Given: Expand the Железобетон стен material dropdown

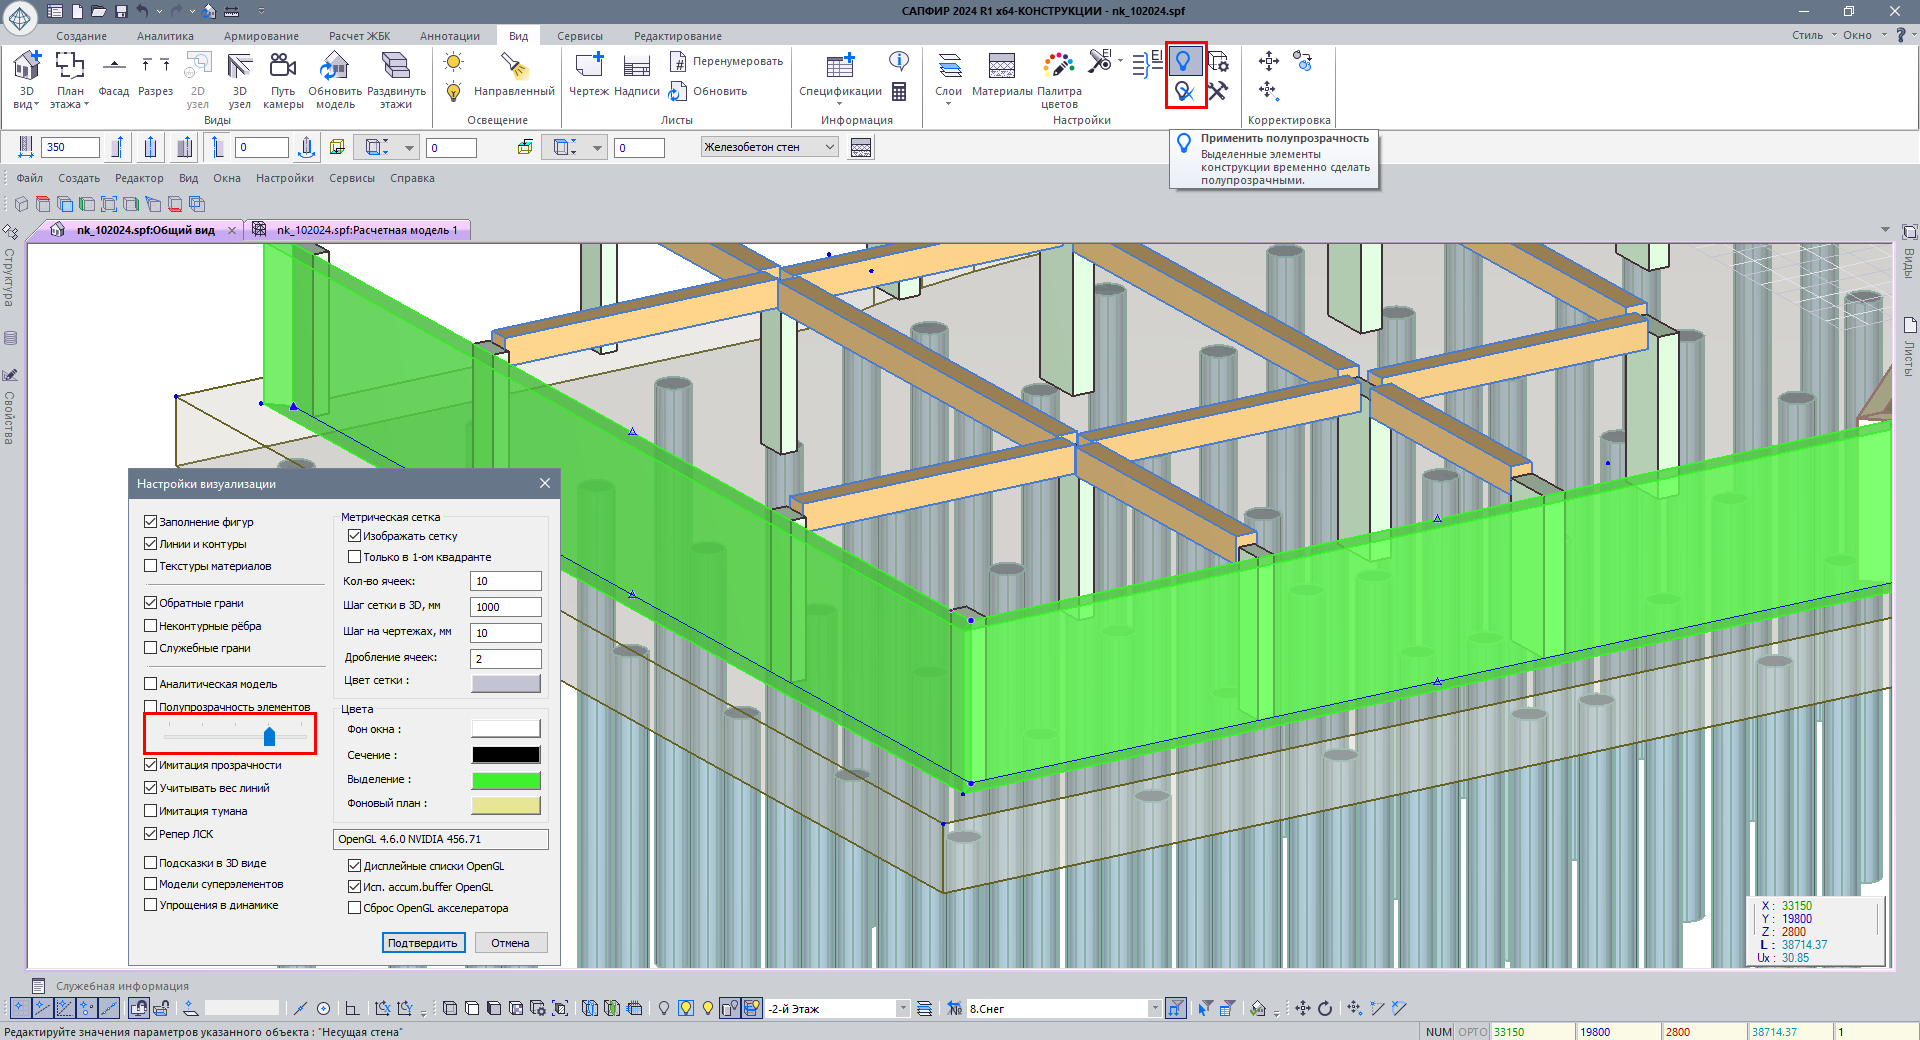Looking at the screenshot, I should [830, 147].
